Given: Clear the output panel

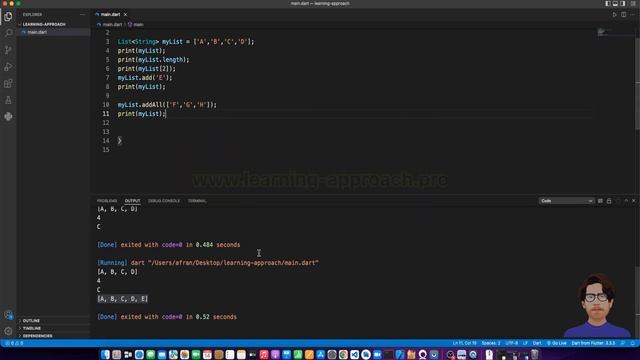Looking at the screenshot, I should 600,201.
